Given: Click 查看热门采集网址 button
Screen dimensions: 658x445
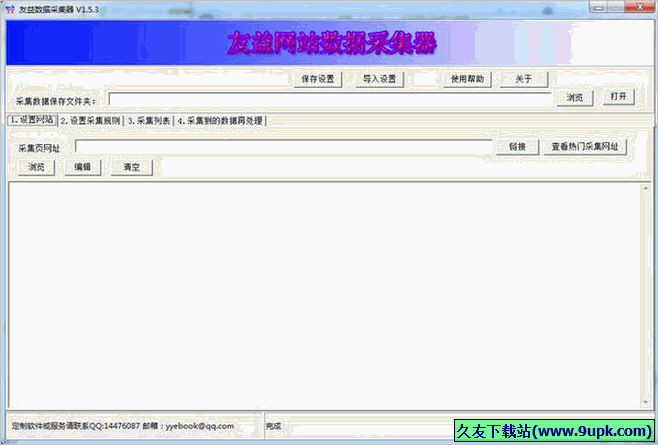Looking at the screenshot, I should tap(585, 147).
